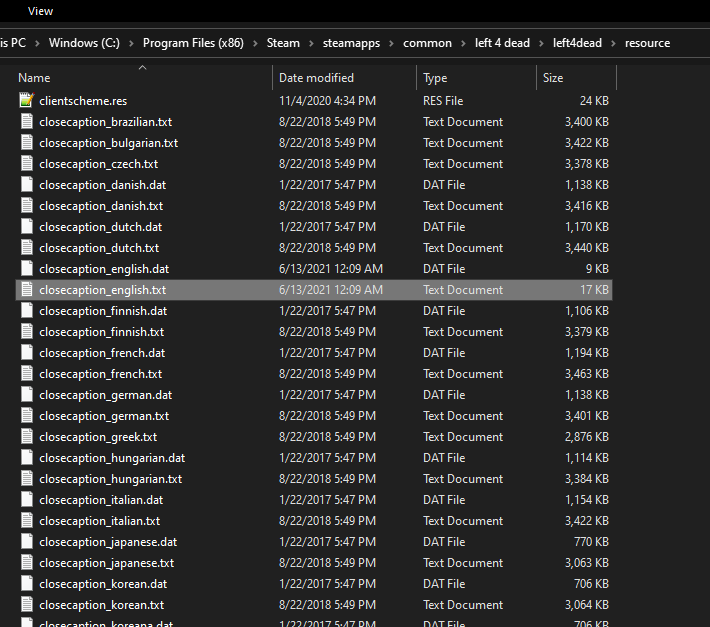Click filename closecaption_french.dat
Screen dimensions: 710x627
coord(102,353)
